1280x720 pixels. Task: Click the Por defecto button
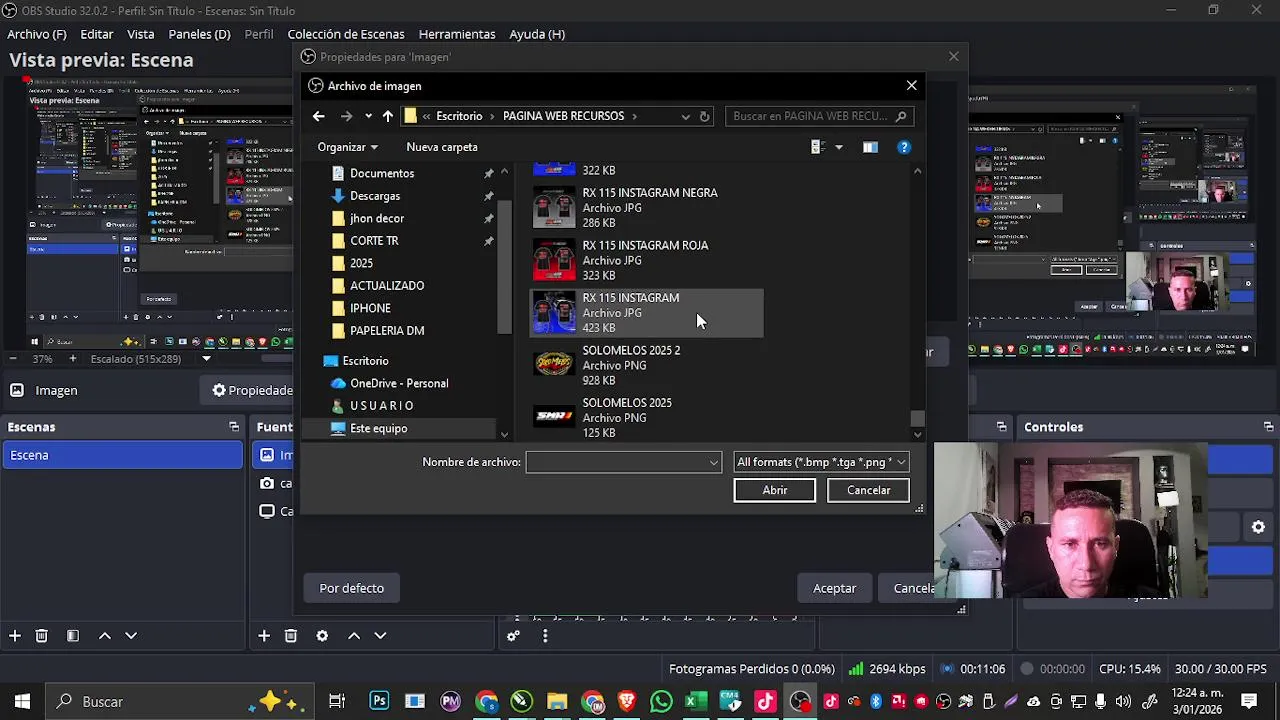pyautogui.click(x=351, y=588)
